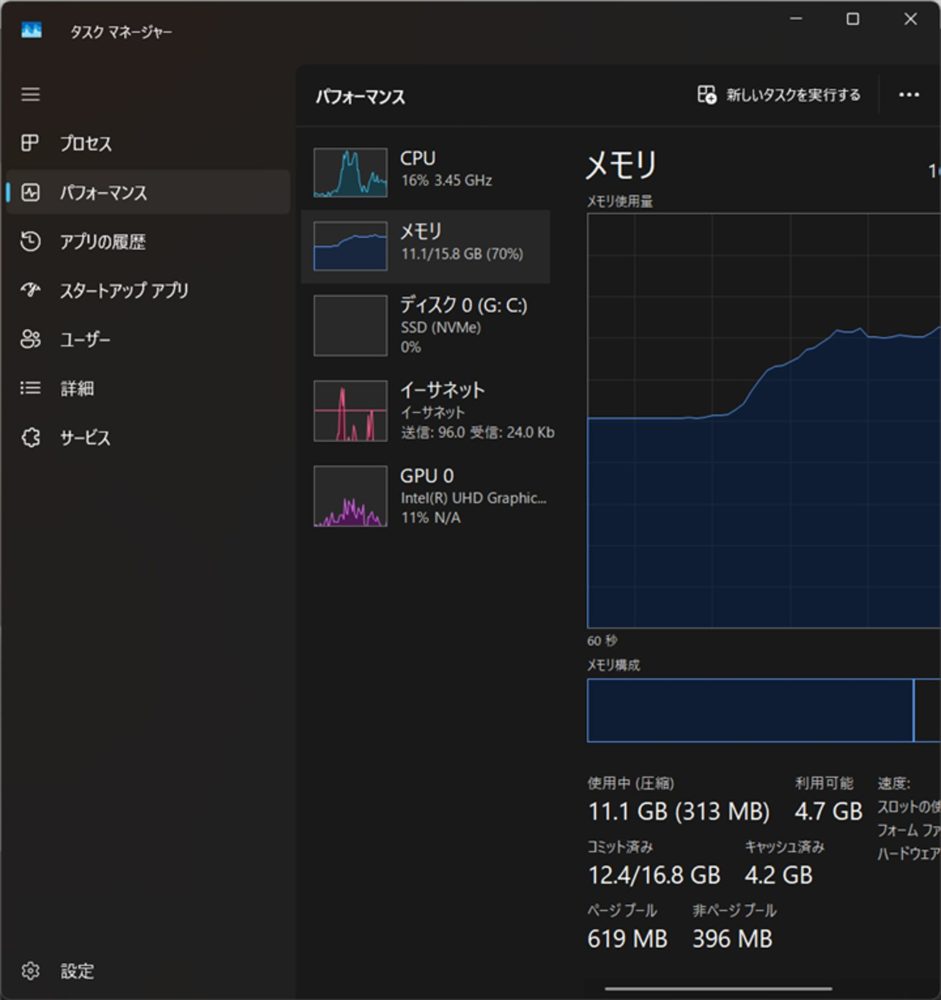Open 設定 at the bottom of sidebar

coord(148,971)
